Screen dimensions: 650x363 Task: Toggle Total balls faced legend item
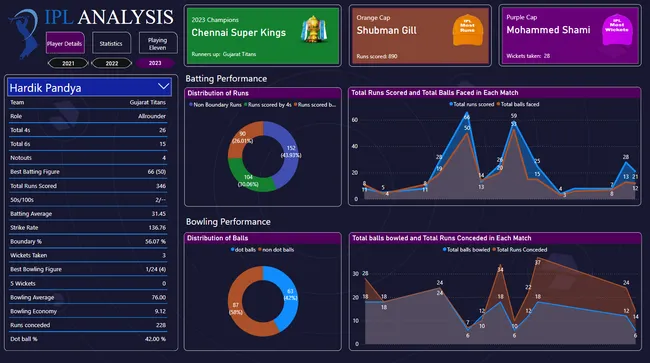518,104
